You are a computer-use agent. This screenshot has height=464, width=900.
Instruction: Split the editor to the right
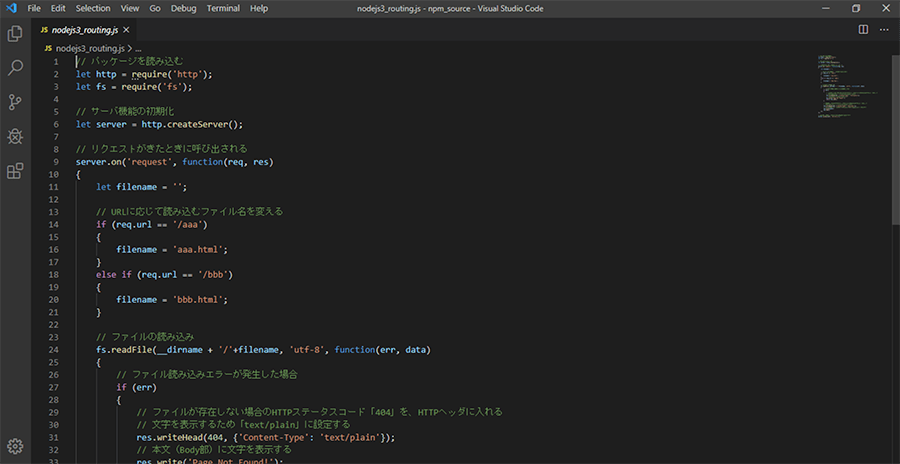[x=863, y=30]
